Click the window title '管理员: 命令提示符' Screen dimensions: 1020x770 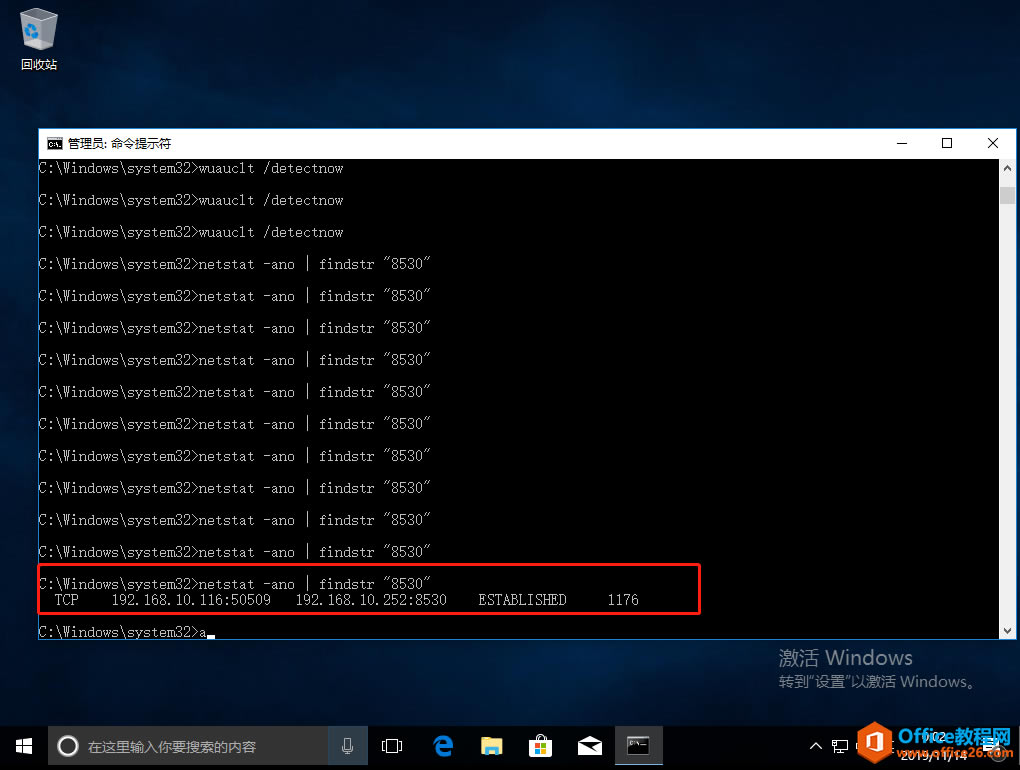tap(120, 144)
